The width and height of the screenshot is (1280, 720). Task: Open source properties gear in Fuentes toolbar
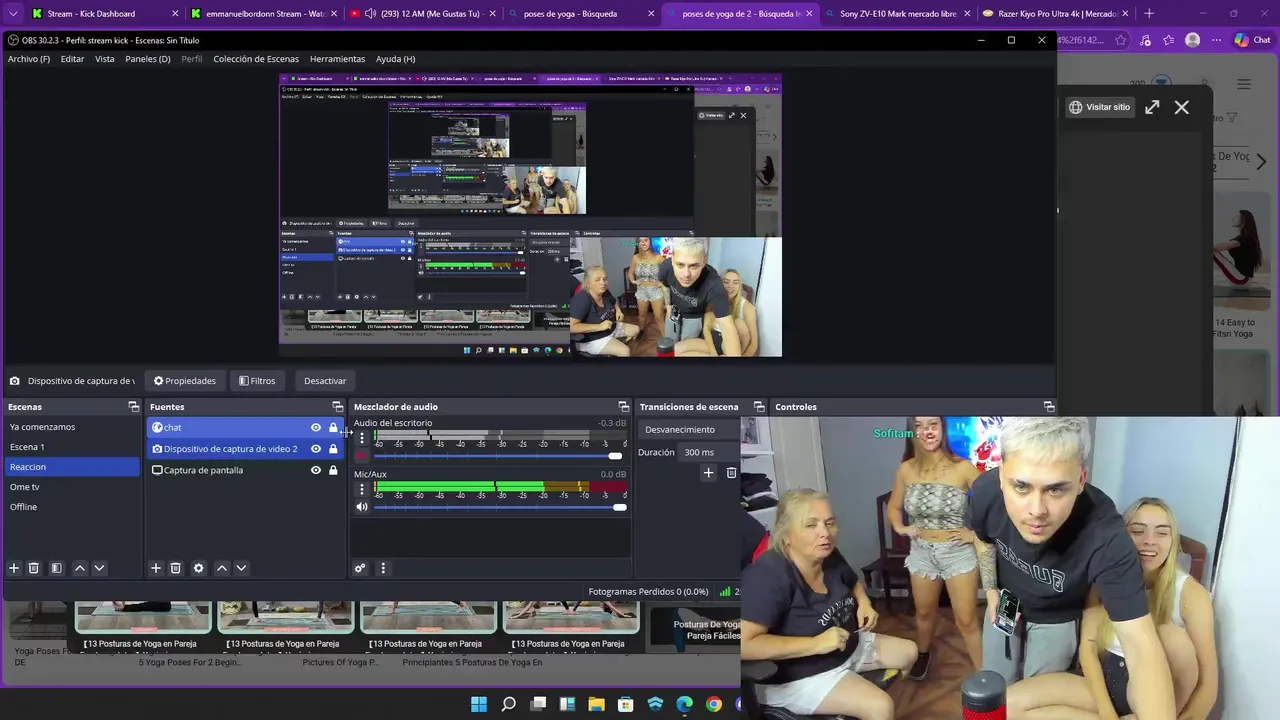[x=198, y=568]
